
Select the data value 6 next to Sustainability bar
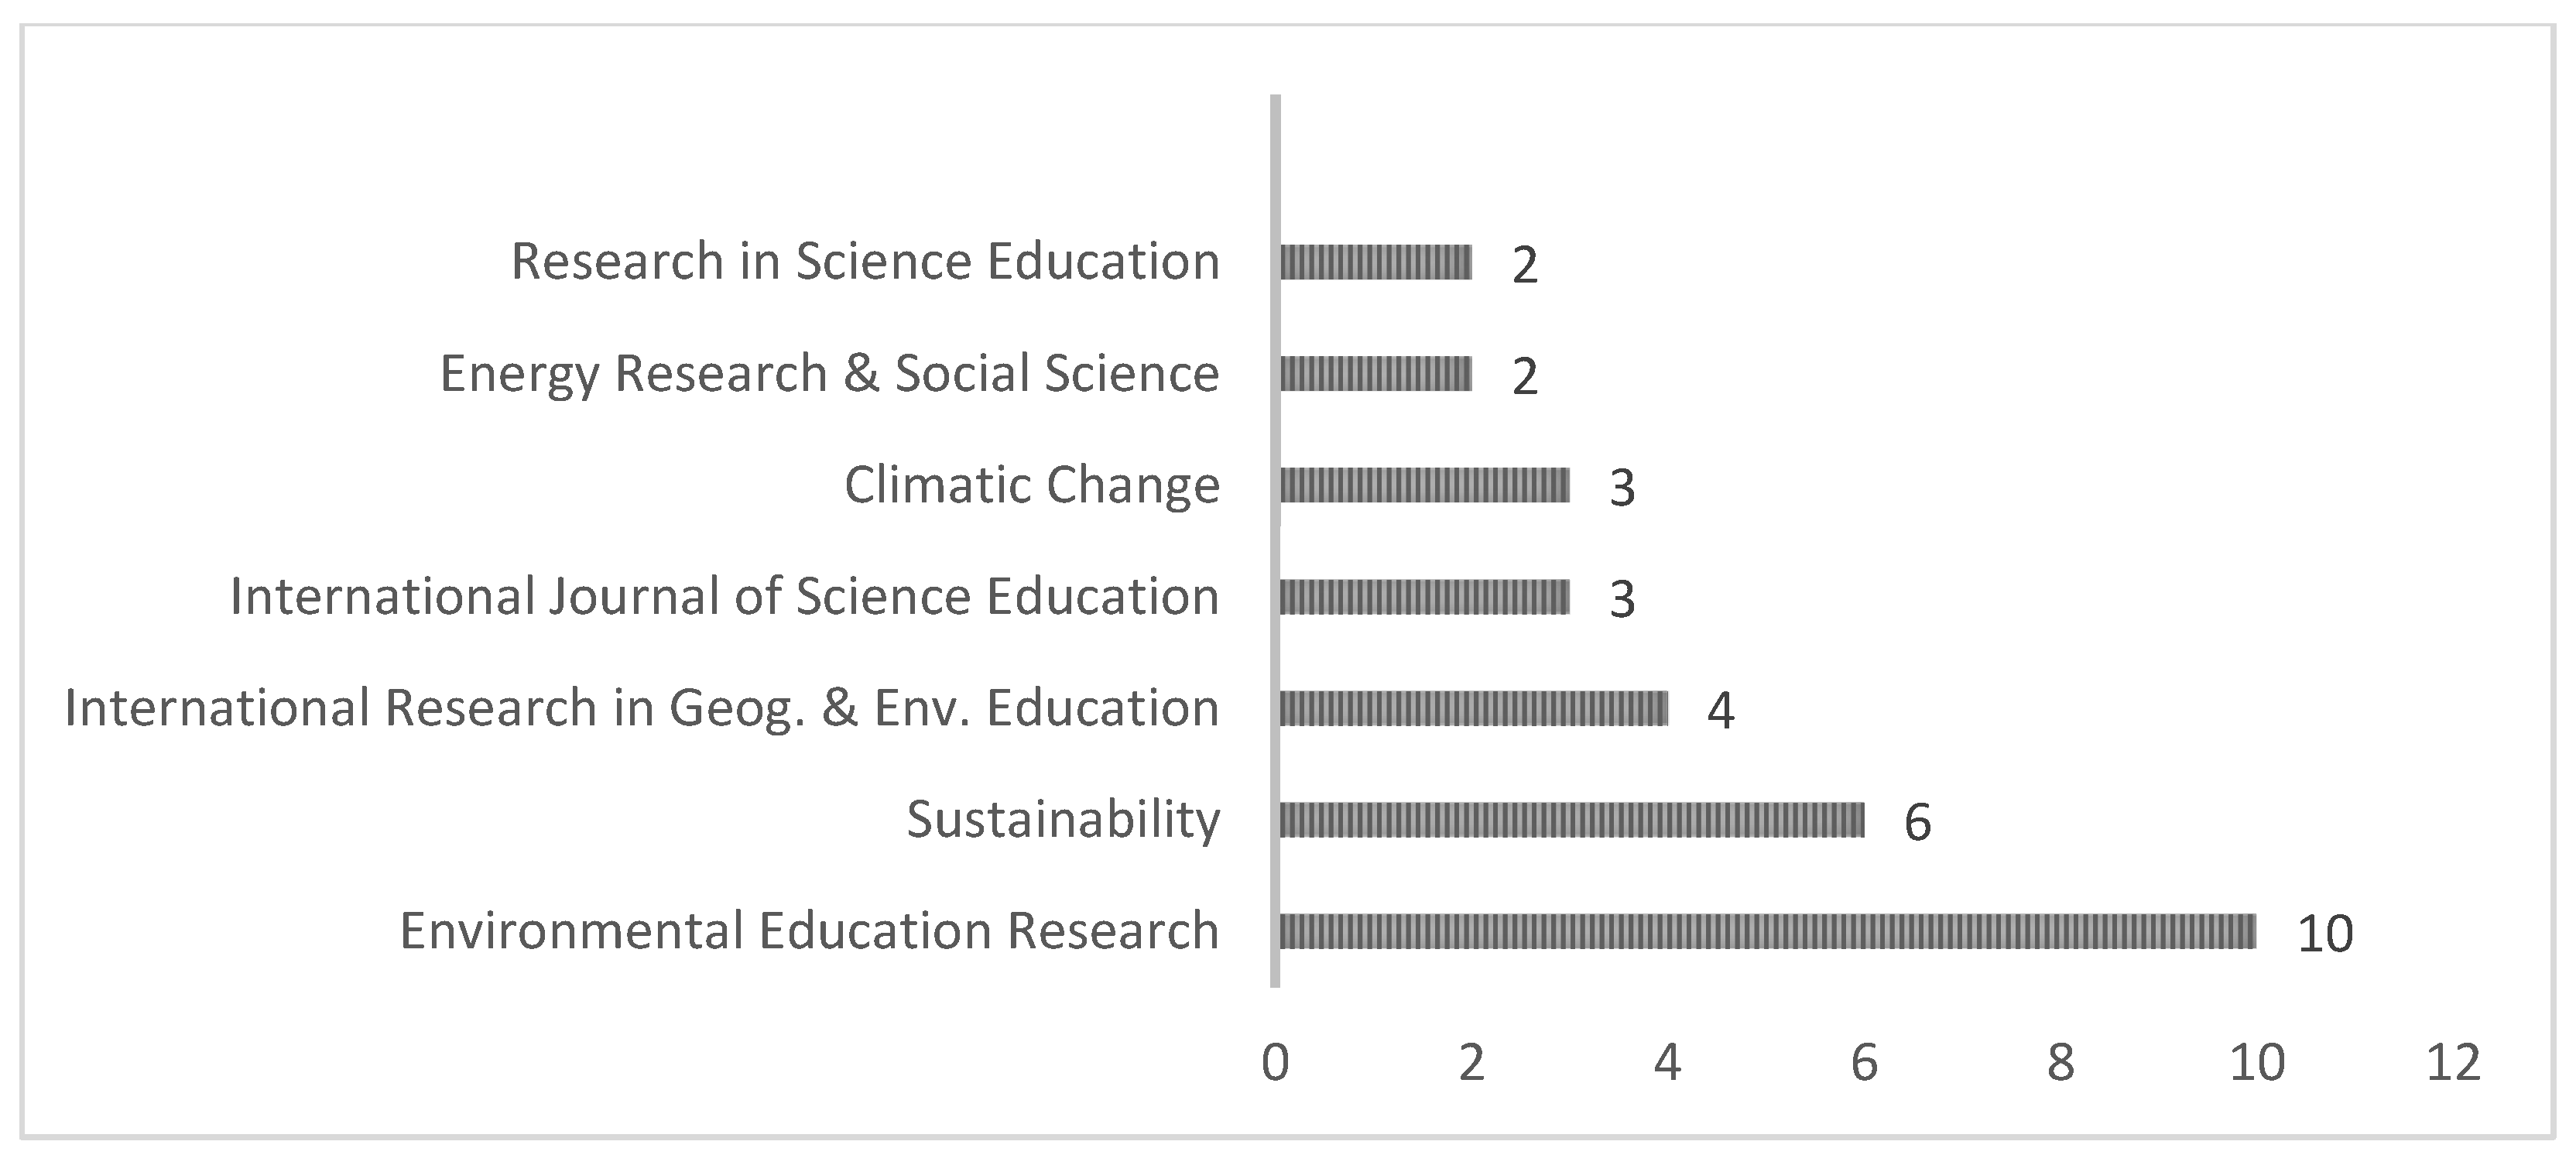coord(1917,822)
